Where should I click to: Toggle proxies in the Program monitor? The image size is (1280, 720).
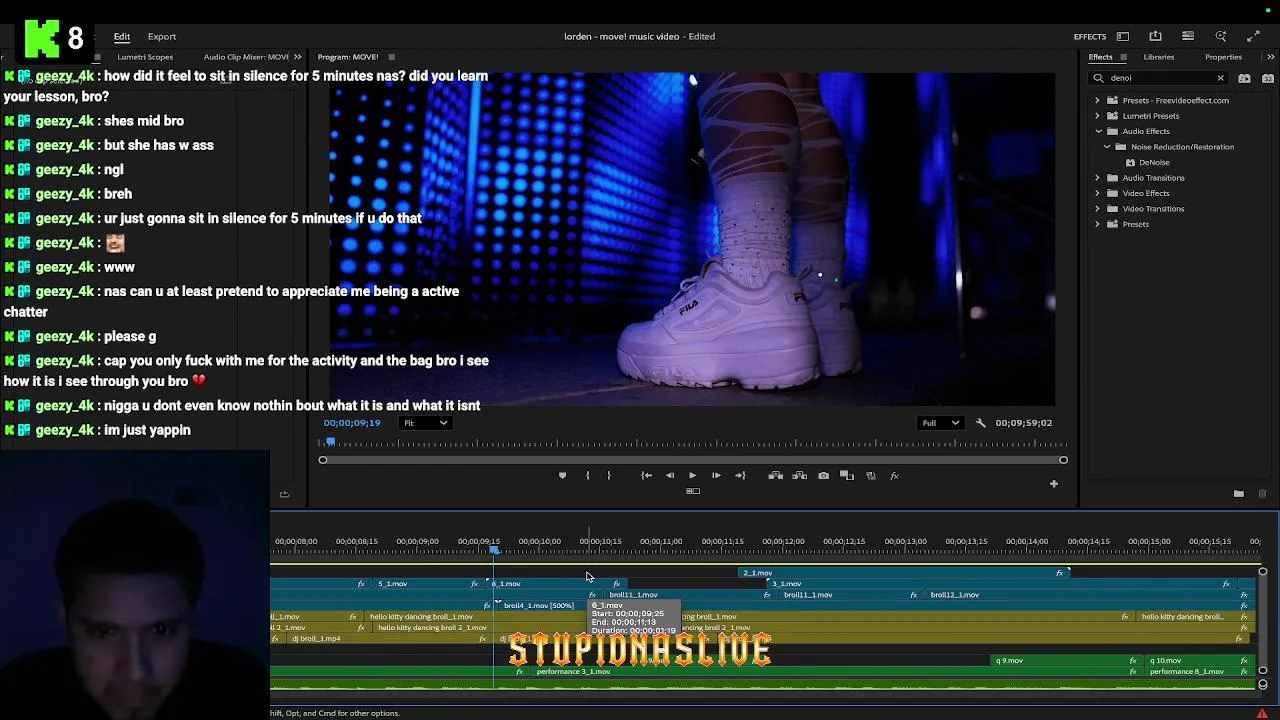tap(871, 476)
